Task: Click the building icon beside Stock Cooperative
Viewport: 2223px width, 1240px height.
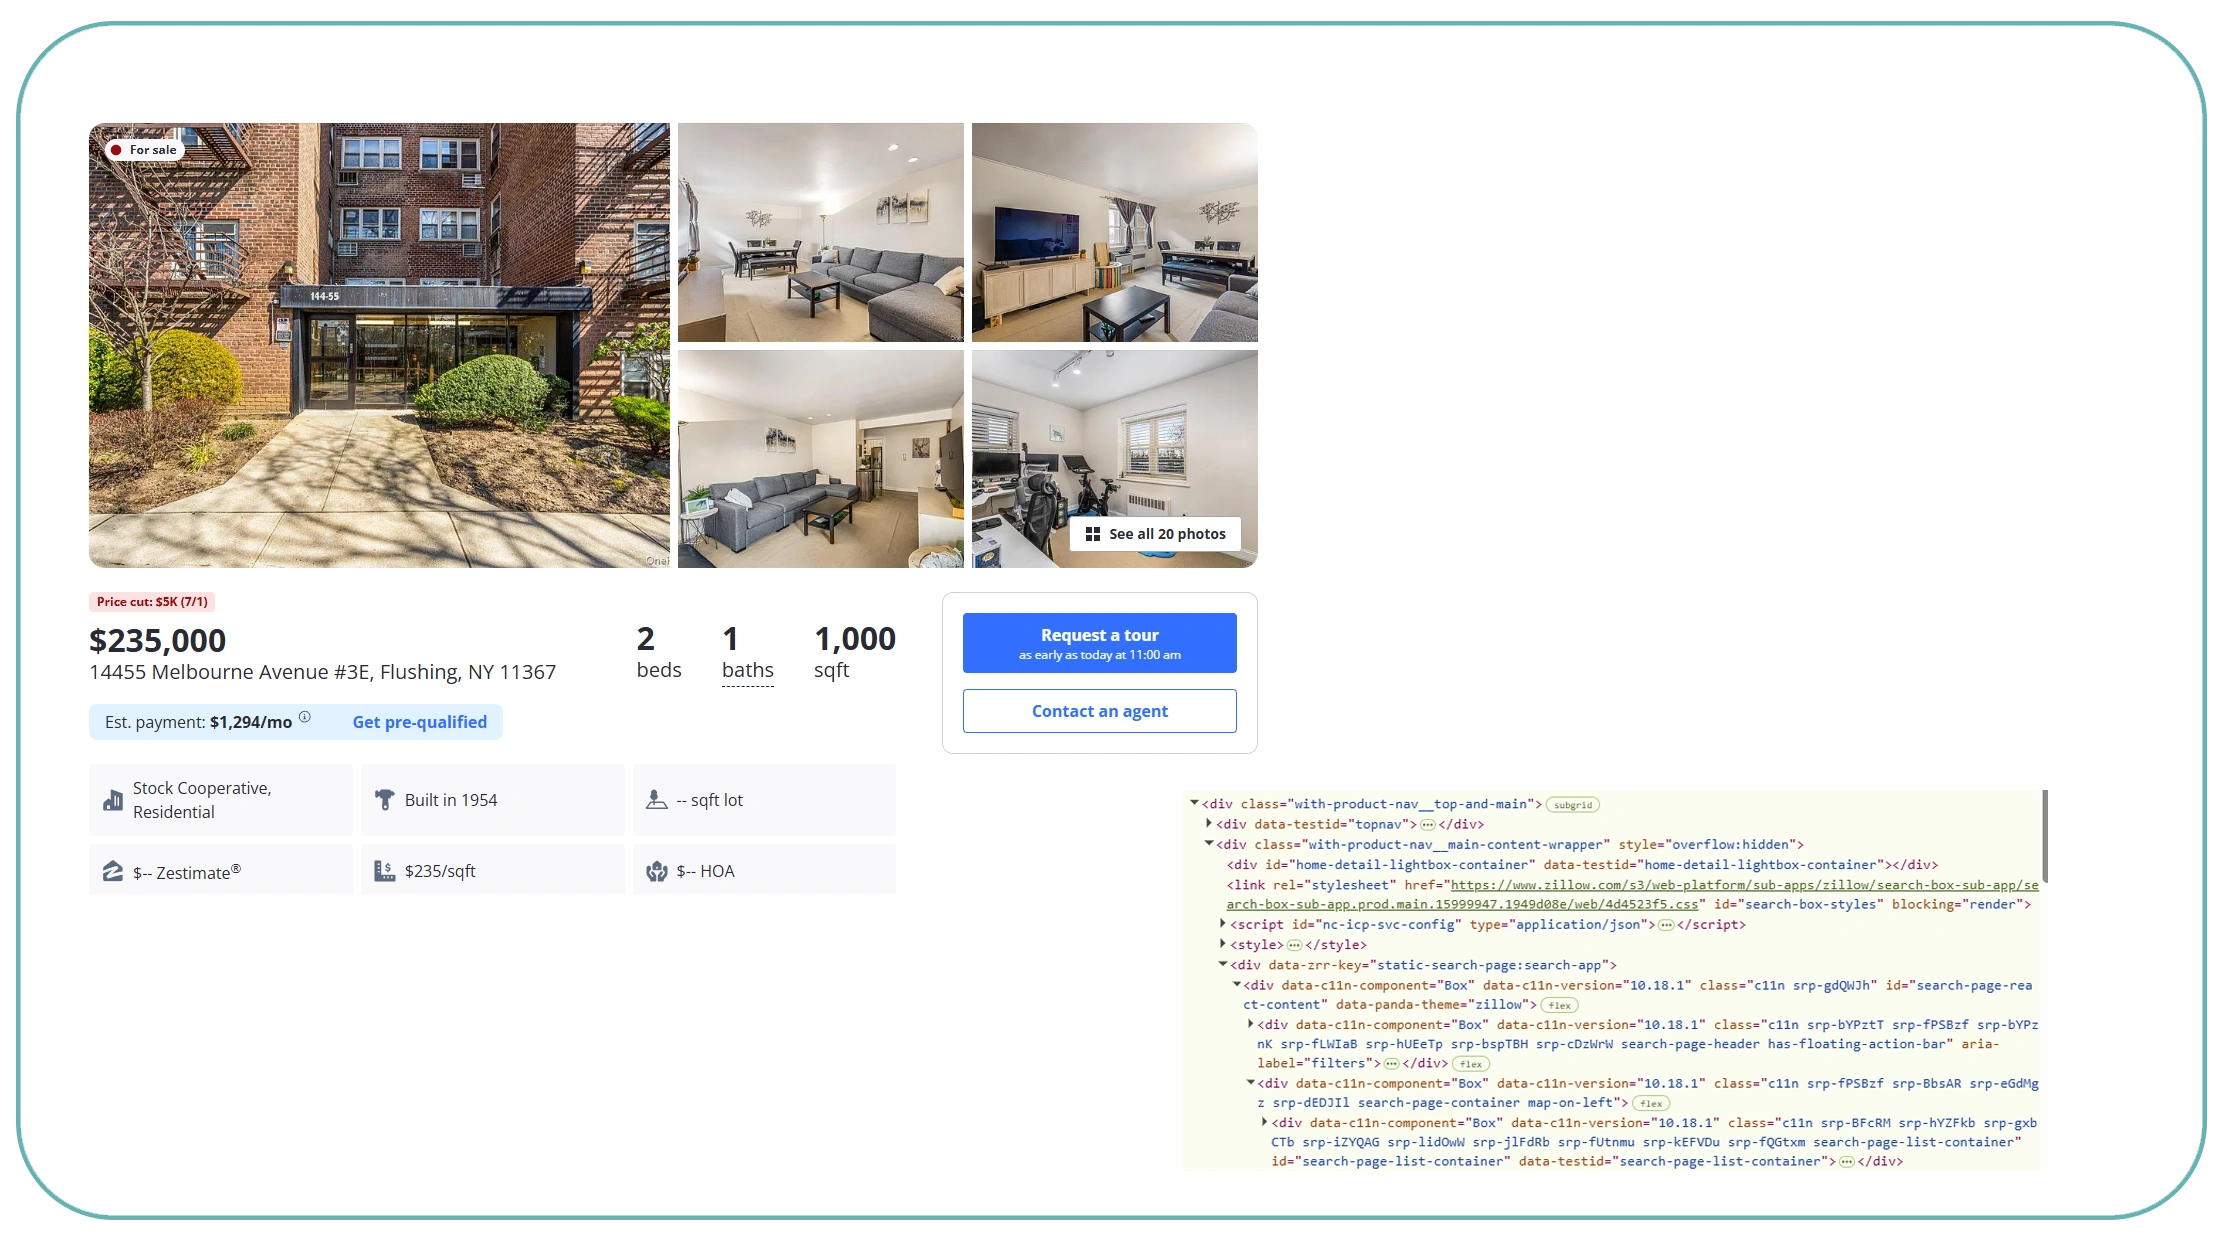Action: click(113, 800)
